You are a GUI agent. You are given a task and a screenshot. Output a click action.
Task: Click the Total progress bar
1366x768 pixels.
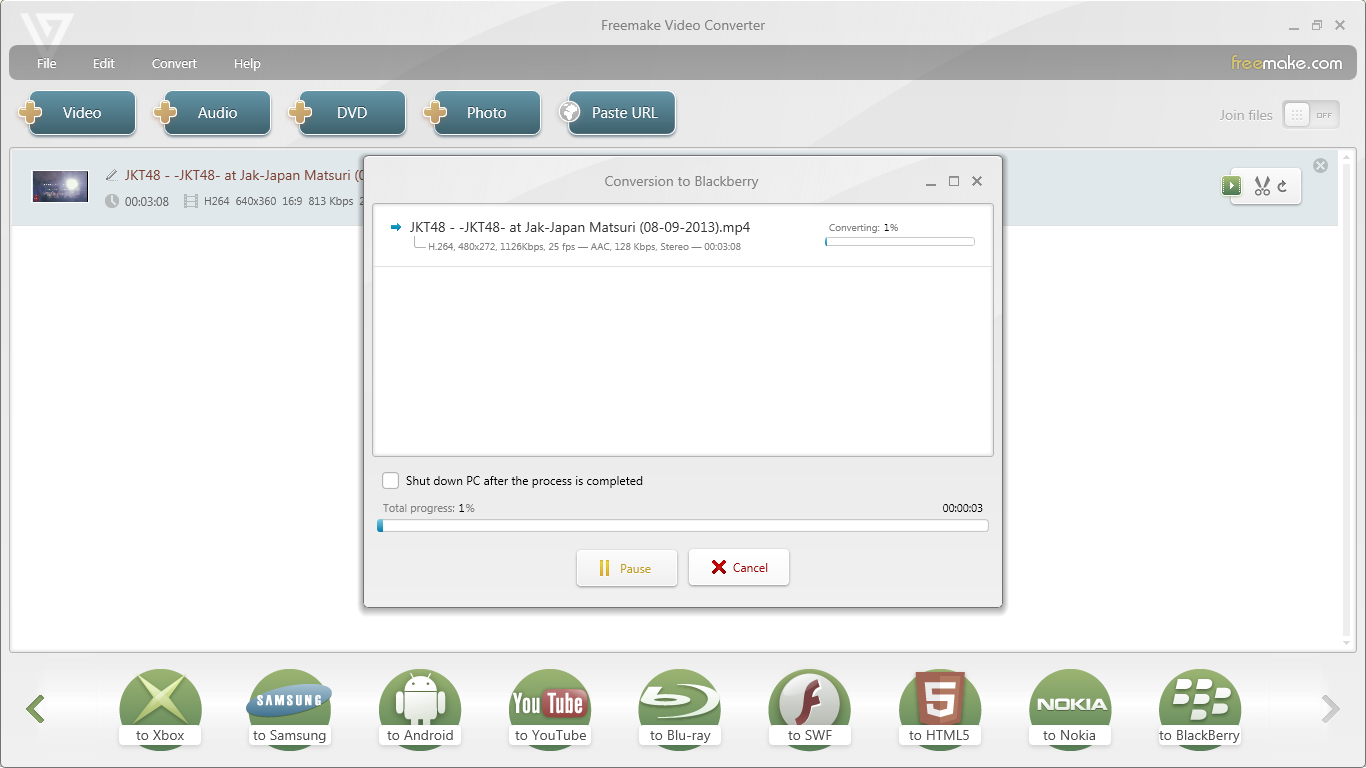click(683, 526)
